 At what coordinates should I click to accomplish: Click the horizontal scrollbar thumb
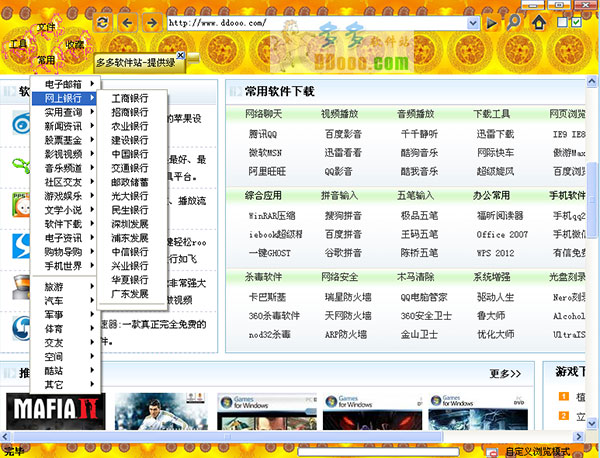(x=228, y=436)
